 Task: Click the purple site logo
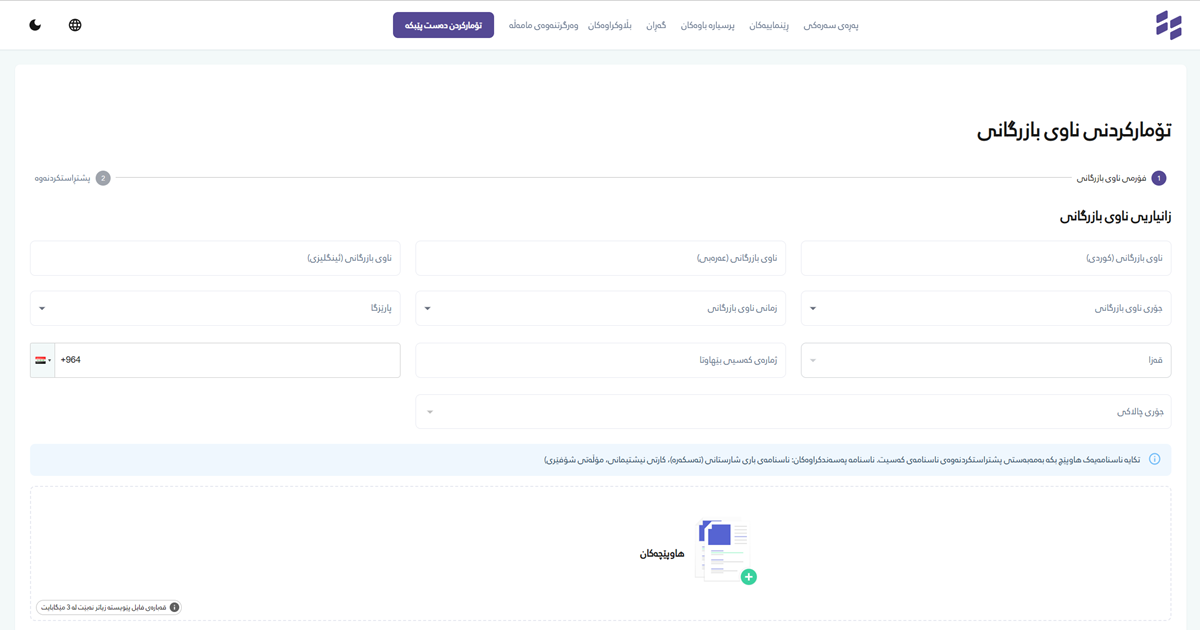(1168, 25)
